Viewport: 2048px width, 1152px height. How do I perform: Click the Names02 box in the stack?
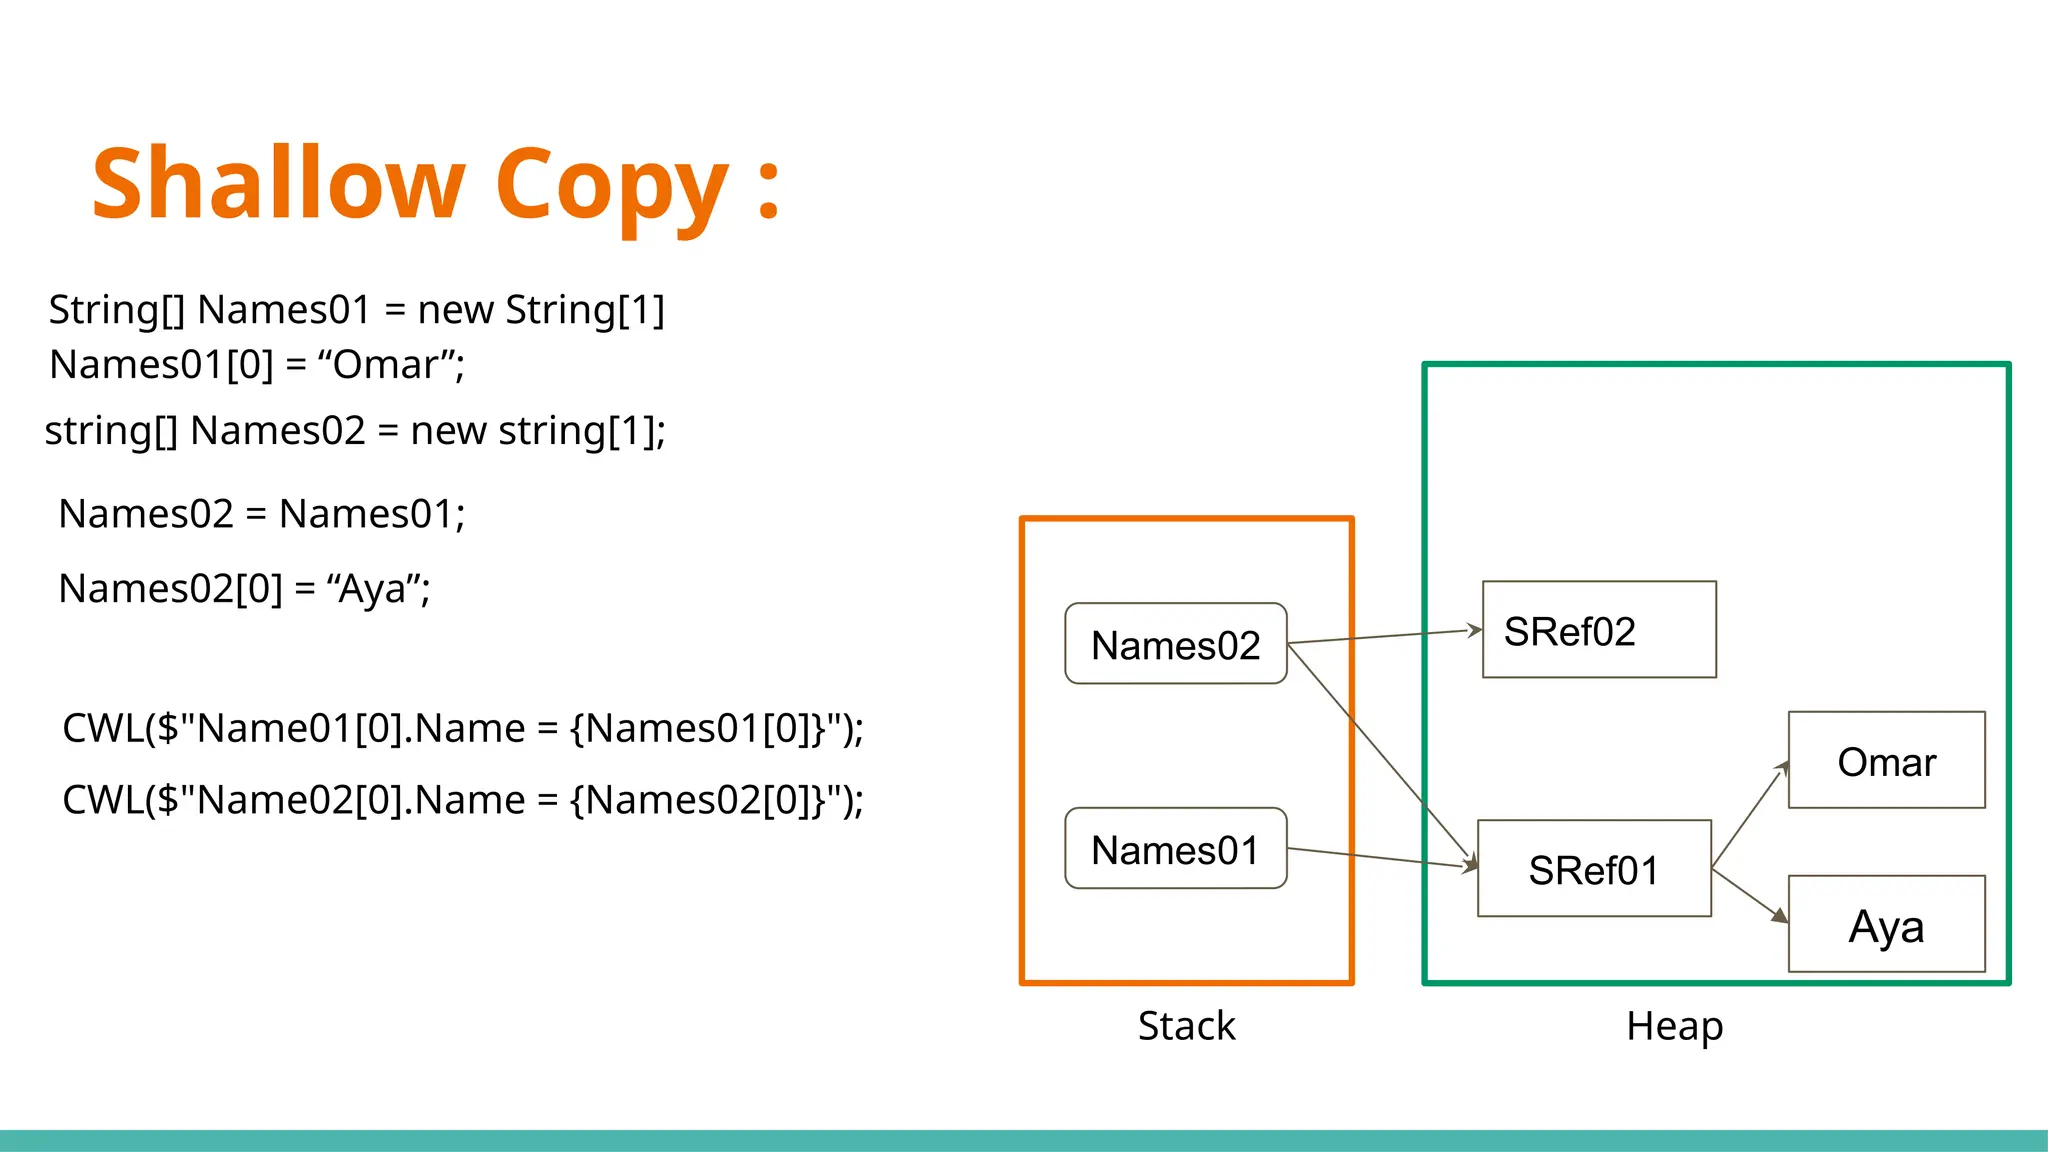point(1176,644)
